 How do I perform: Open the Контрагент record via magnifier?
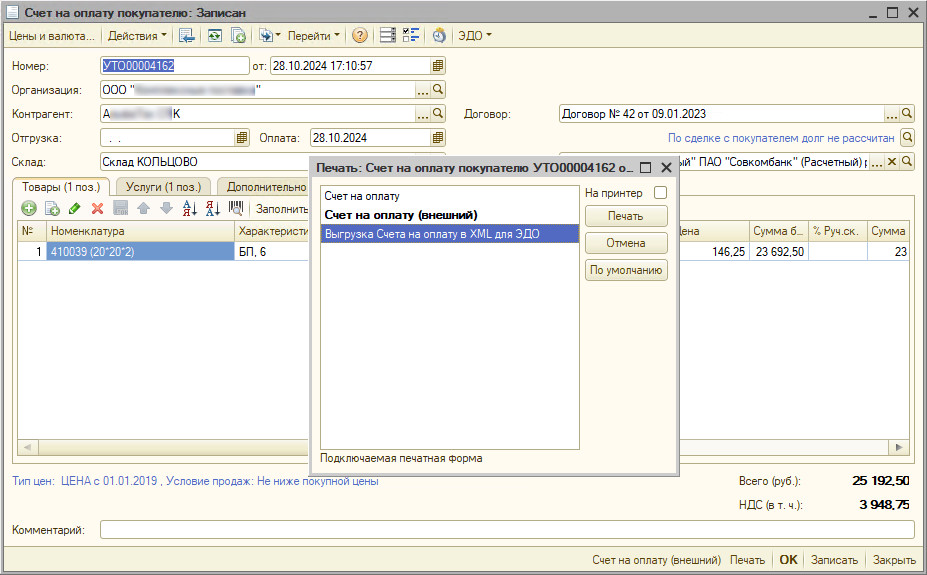tap(437, 113)
